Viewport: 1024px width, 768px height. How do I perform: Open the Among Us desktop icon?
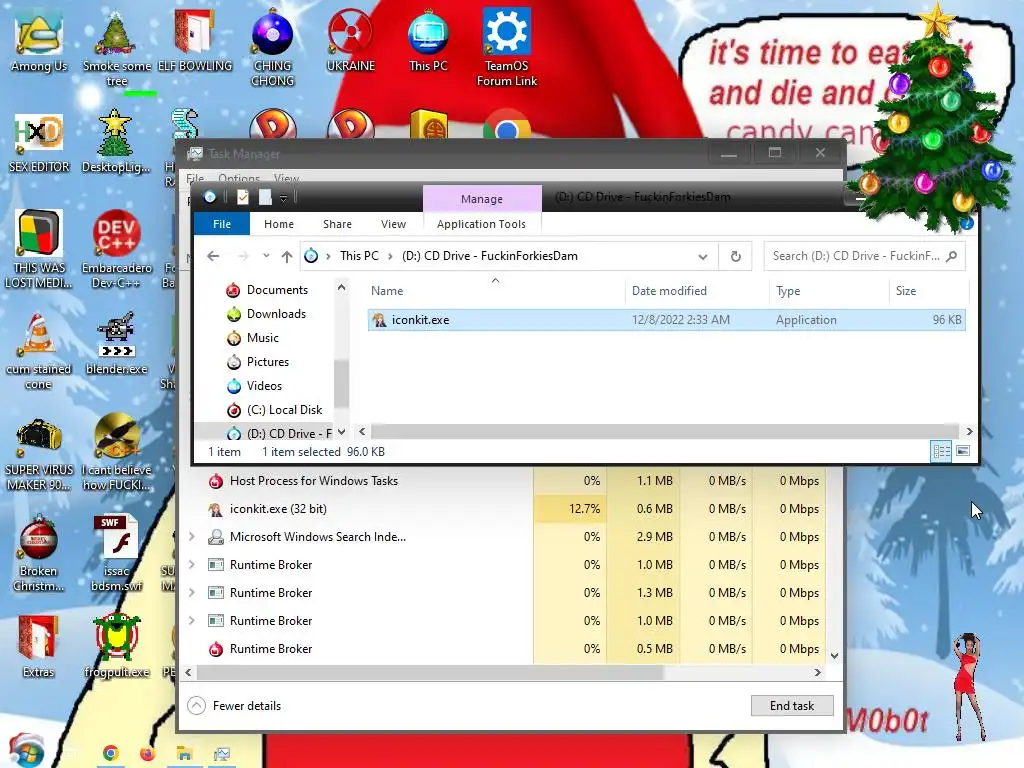coord(39,42)
